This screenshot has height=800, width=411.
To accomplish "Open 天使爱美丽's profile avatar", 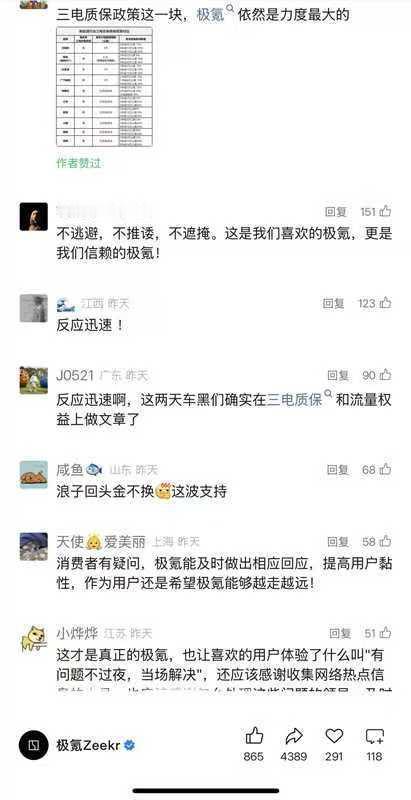I will [x=34, y=546].
